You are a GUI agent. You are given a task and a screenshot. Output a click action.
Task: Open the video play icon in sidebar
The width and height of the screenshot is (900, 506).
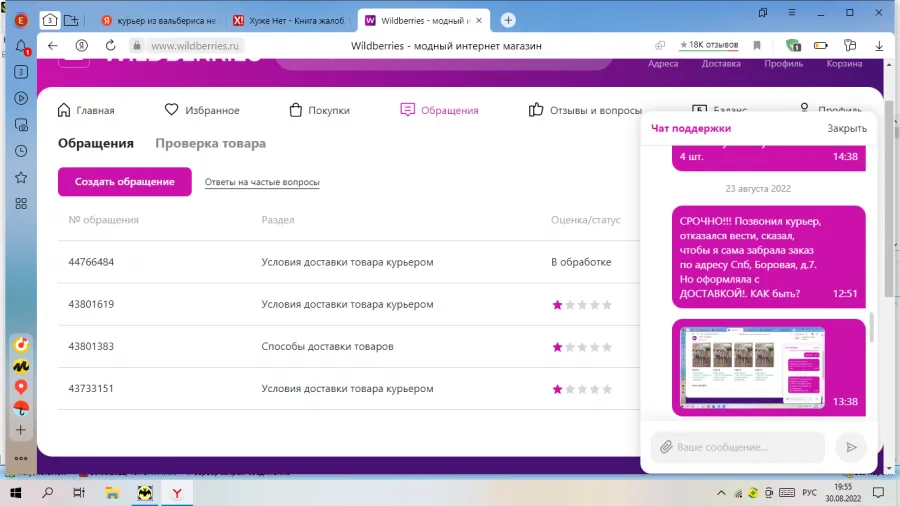[x=21, y=98]
